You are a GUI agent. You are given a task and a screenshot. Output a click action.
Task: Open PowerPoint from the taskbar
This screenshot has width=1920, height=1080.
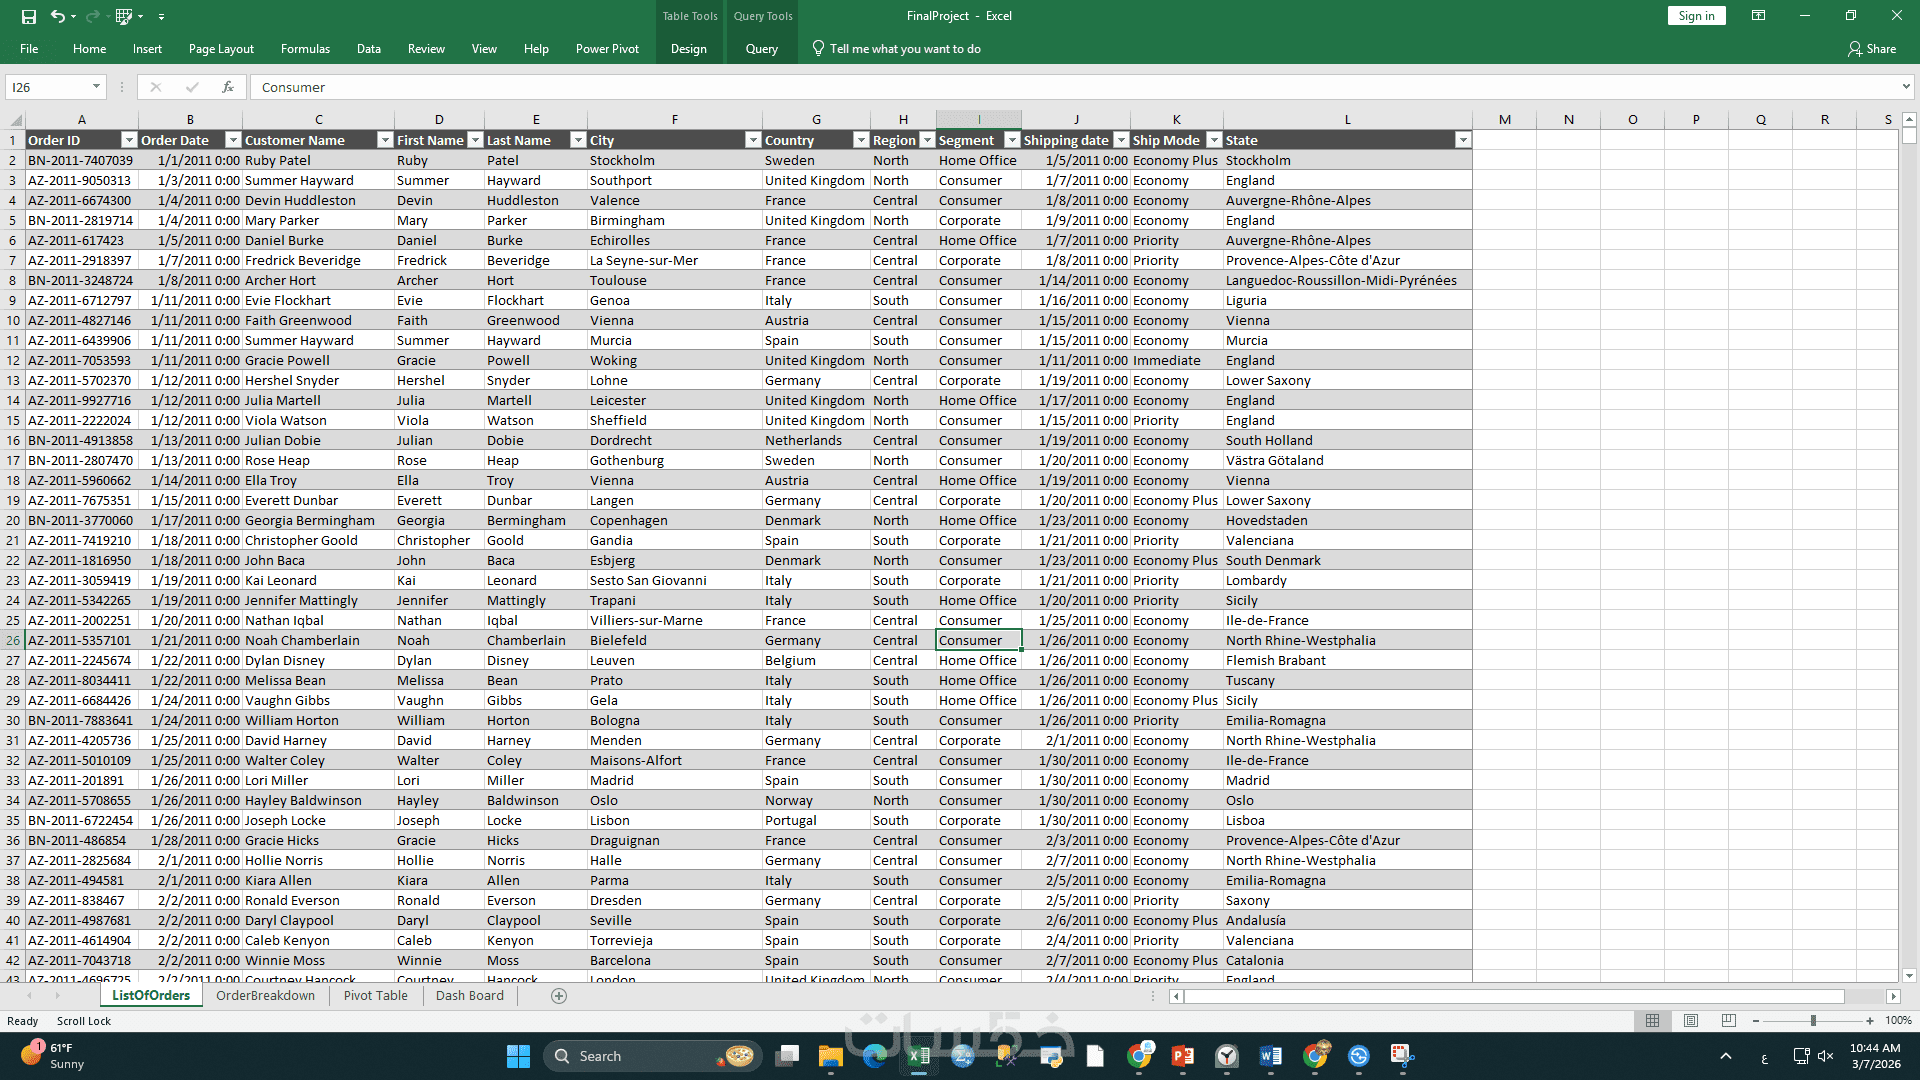point(1182,1056)
